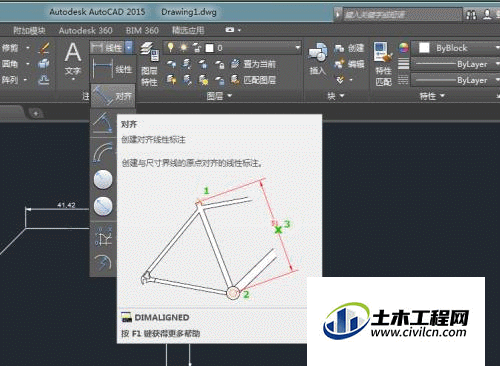The width and height of the screenshot is (500, 366).
Task: Click the new drawing tab plus button
Action: point(36,113)
